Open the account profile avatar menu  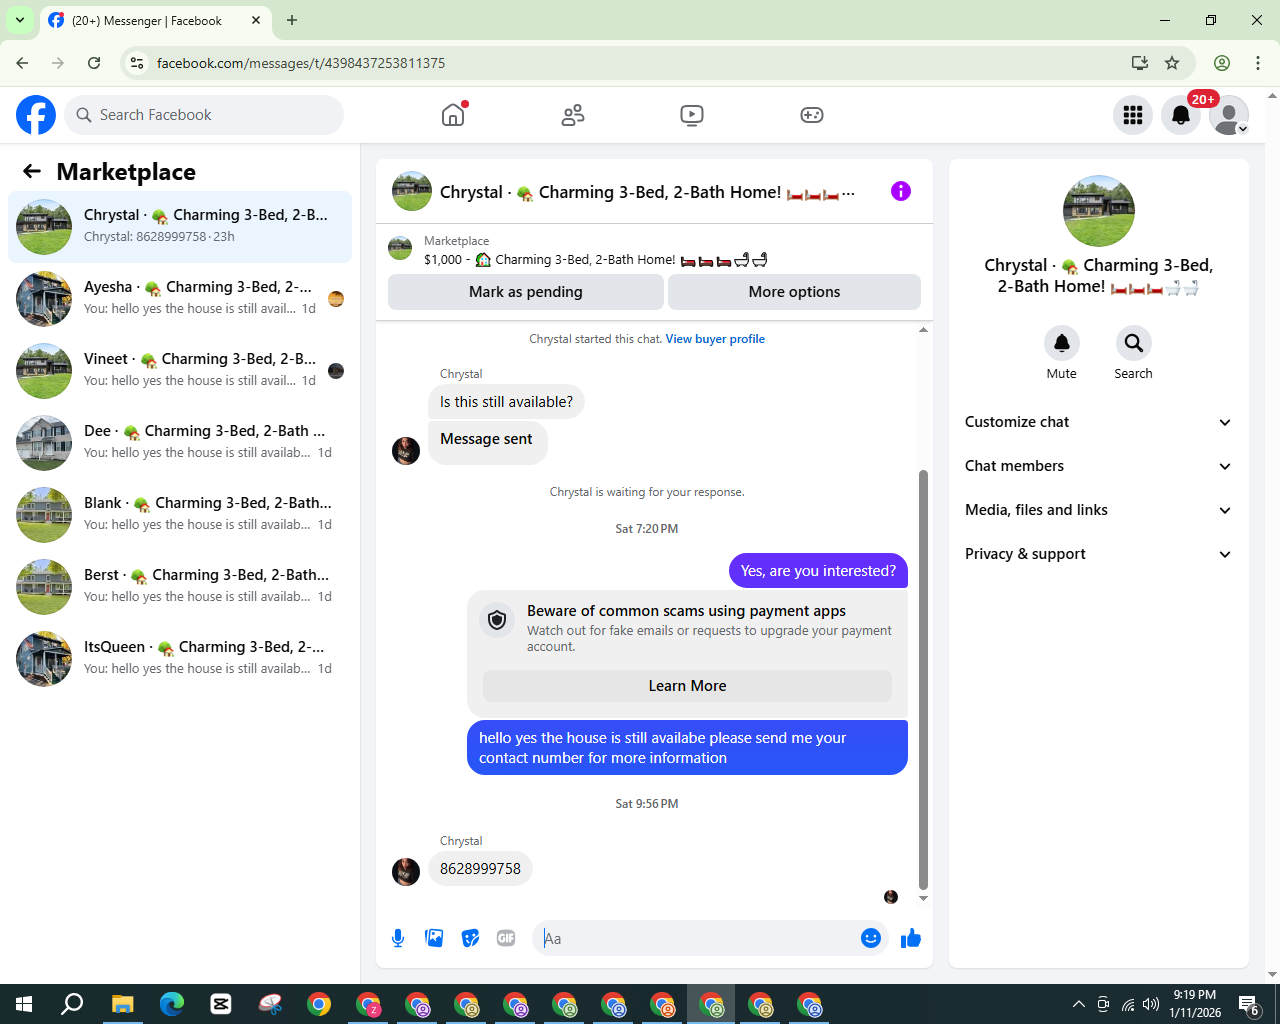click(1229, 115)
